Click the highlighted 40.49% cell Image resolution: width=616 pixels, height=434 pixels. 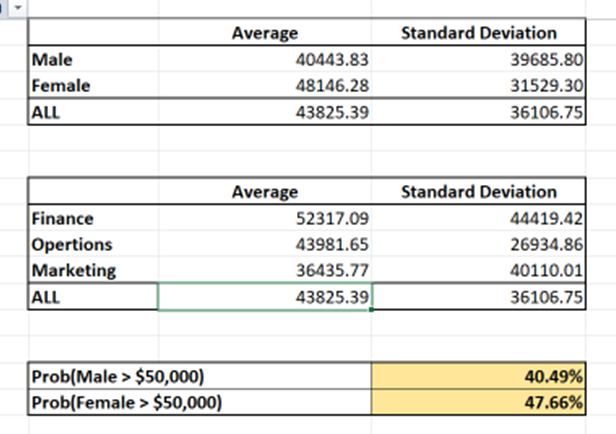click(478, 376)
